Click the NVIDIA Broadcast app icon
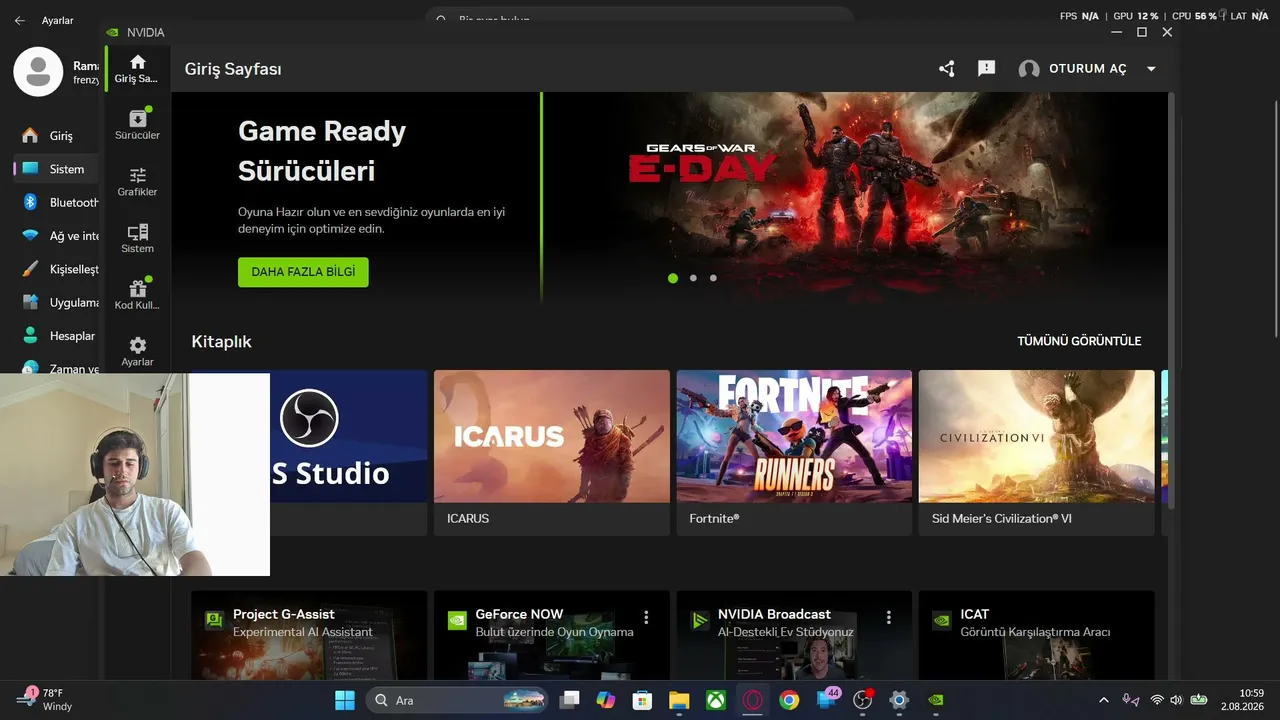 tap(699, 620)
